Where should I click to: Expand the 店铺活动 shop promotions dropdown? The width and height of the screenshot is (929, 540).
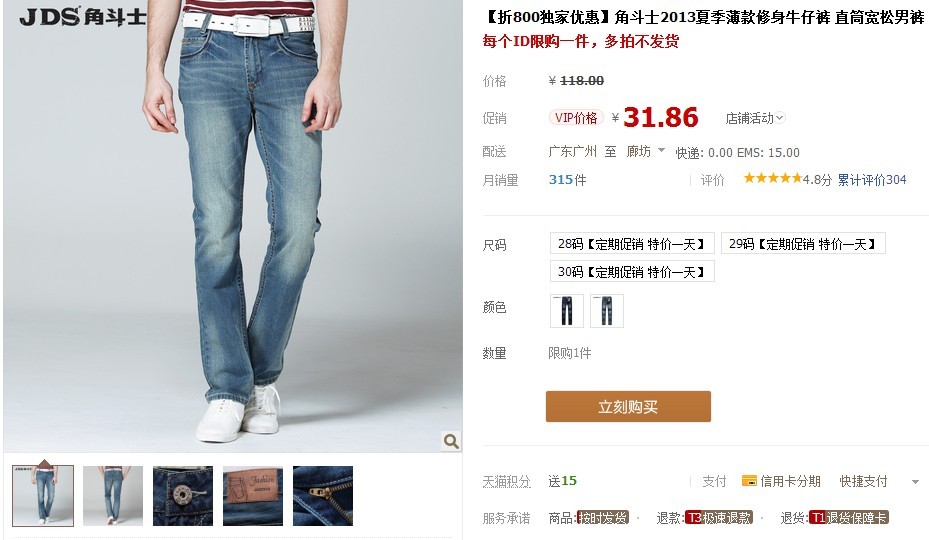(755, 118)
